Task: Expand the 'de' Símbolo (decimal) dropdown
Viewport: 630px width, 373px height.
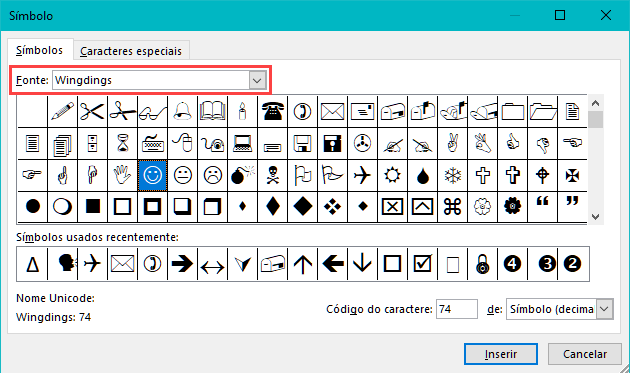Action: tap(605, 309)
